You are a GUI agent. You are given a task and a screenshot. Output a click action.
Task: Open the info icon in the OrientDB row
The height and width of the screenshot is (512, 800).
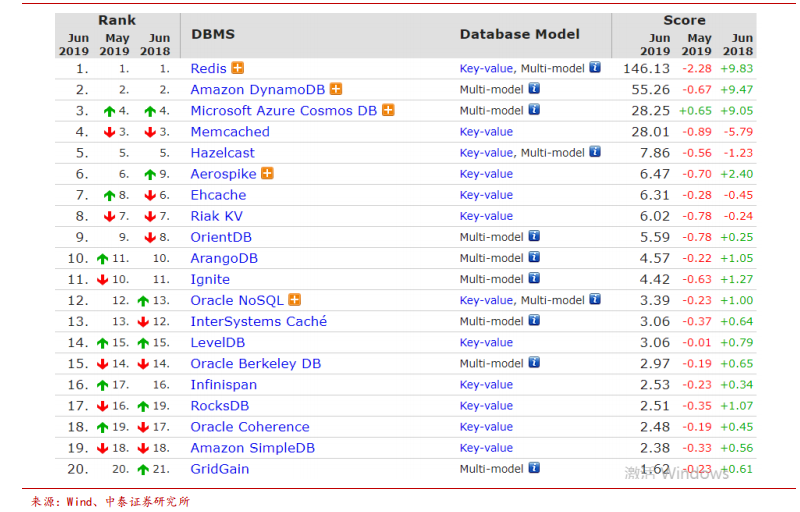534,236
